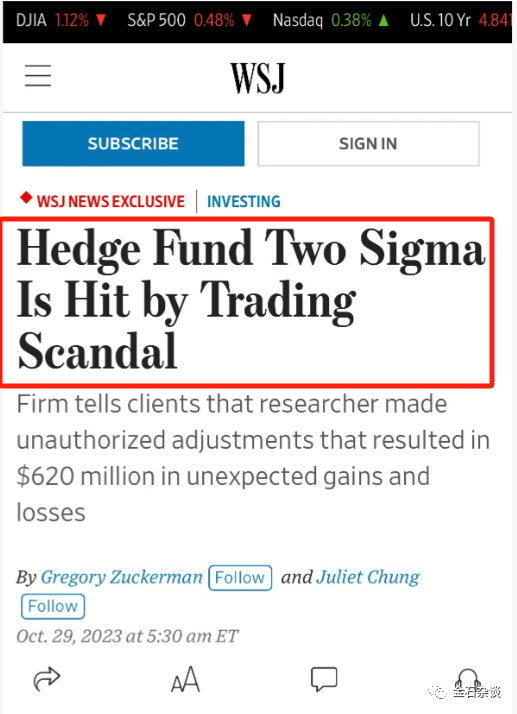Screen dimensions: 517x714
Task: Open the comments speech bubble
Action: point(324,679)
